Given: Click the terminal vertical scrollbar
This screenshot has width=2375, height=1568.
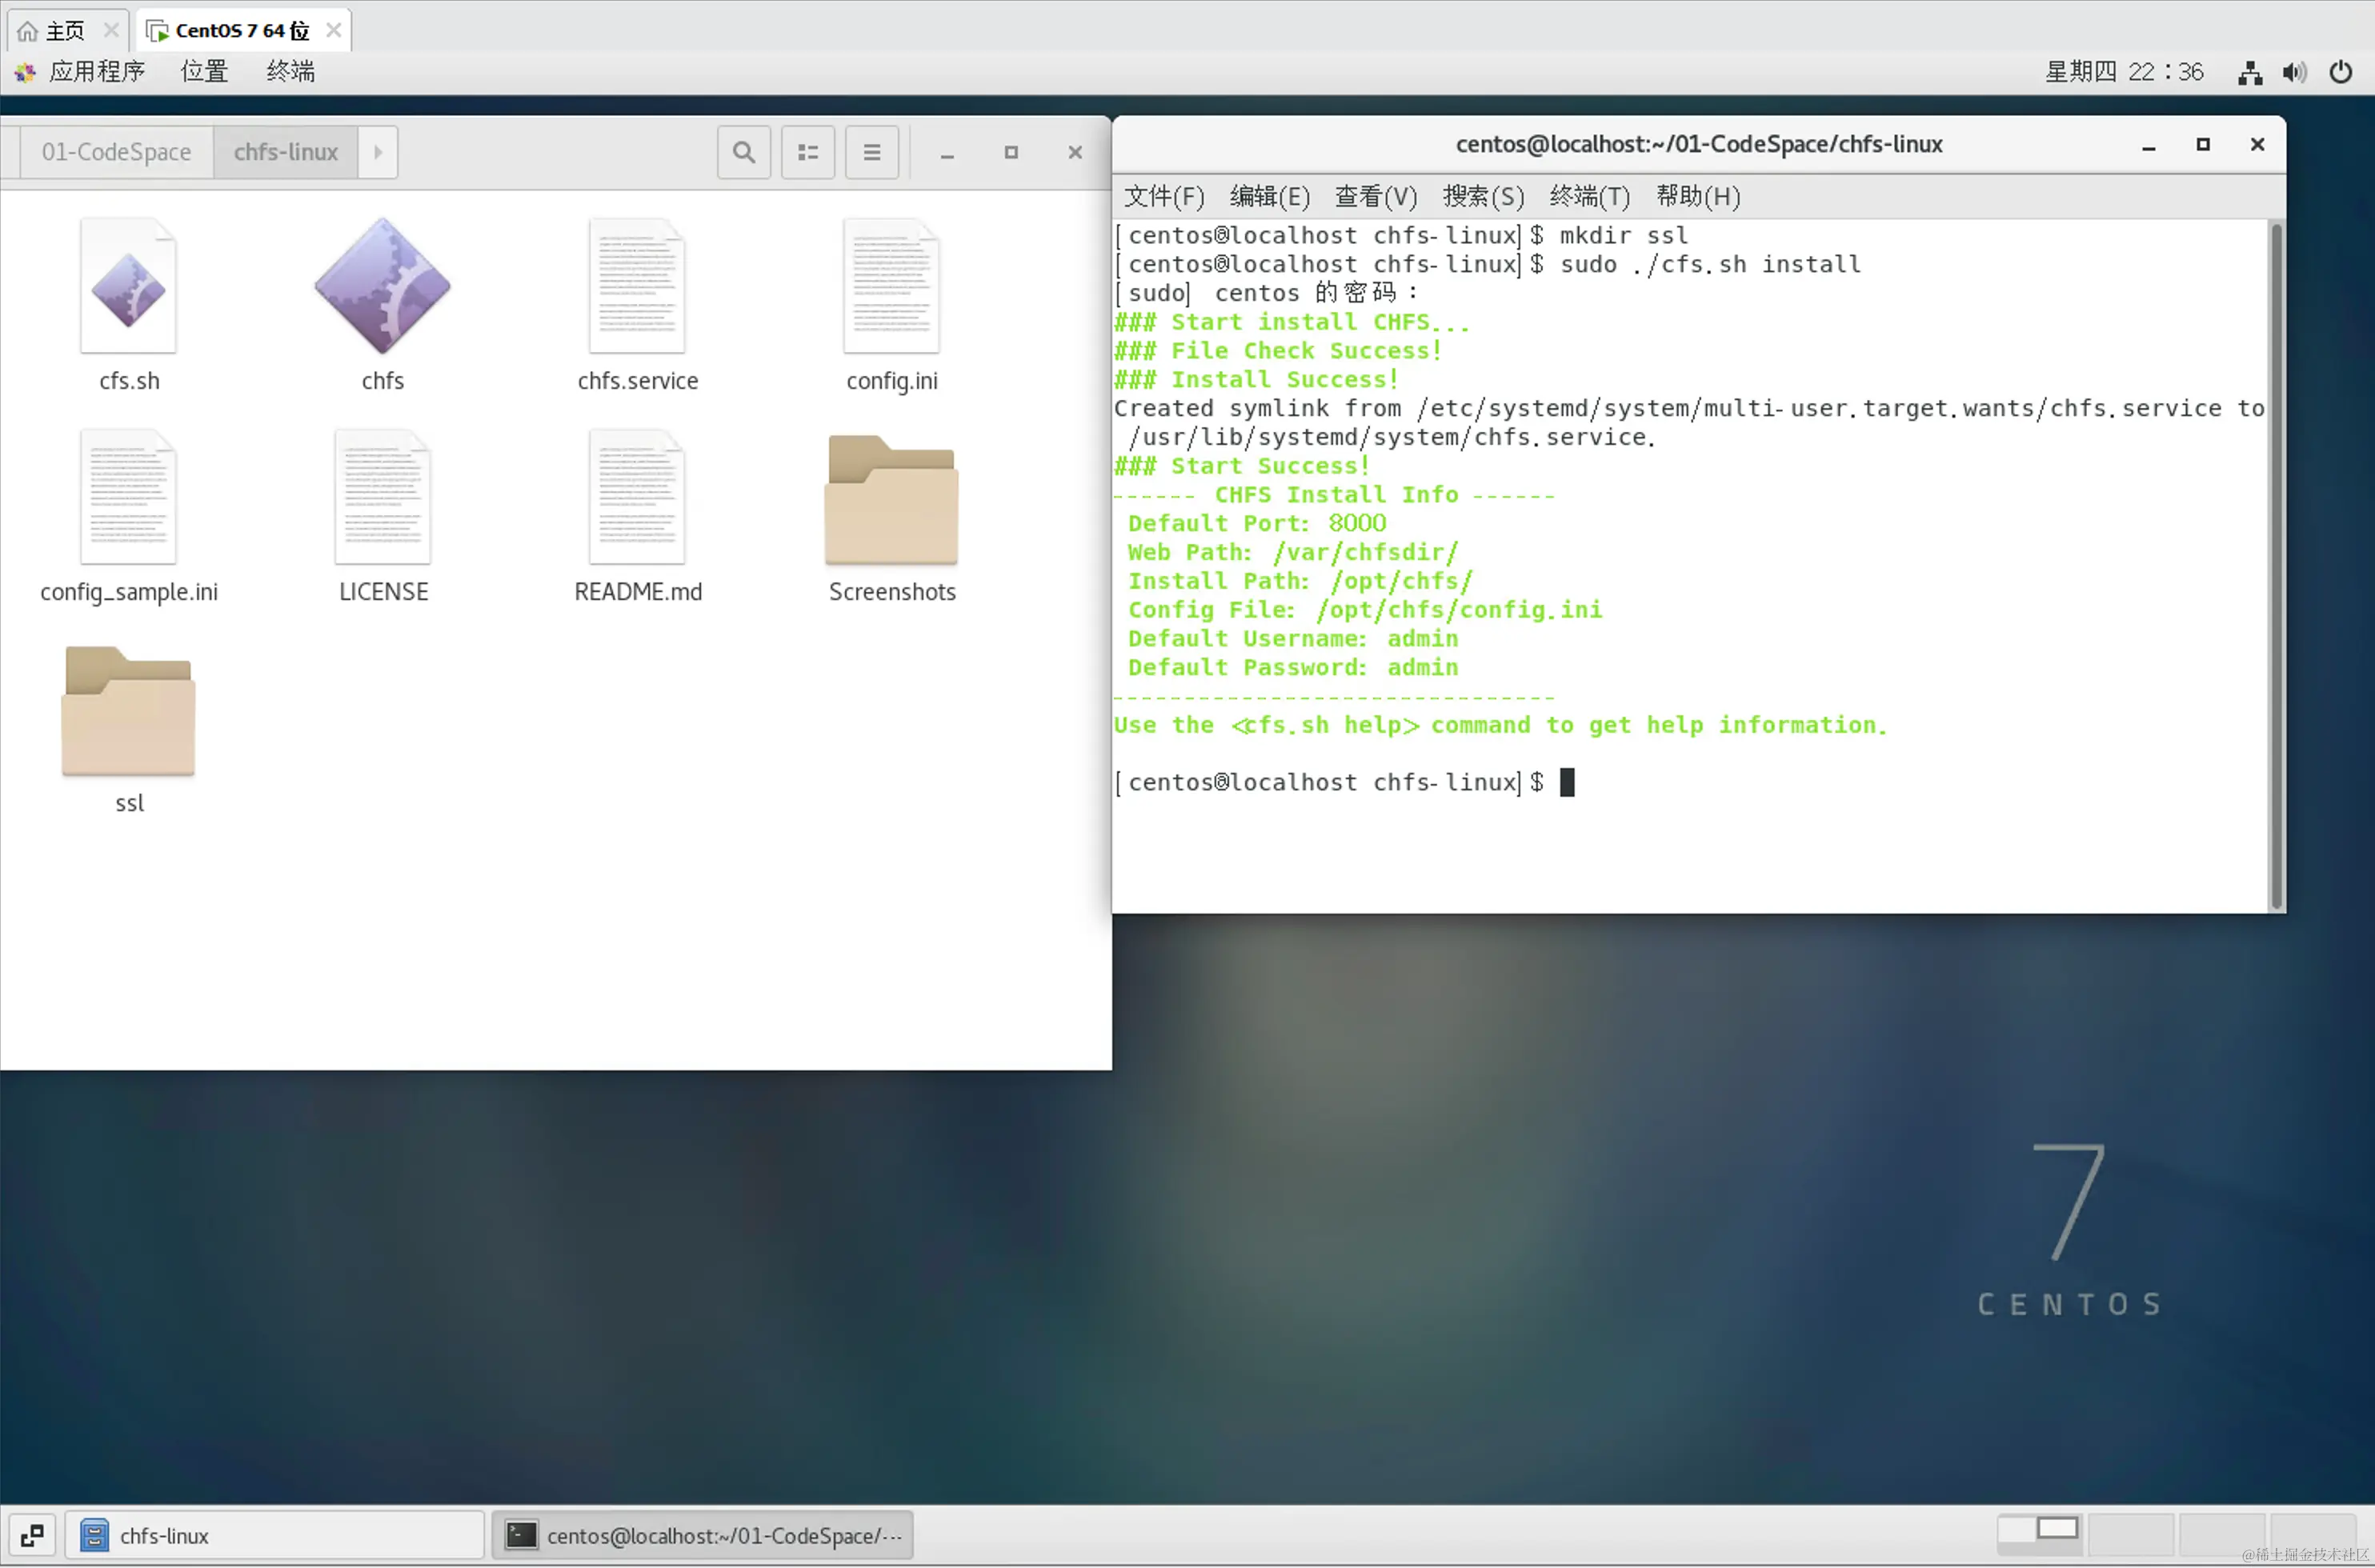Looking at the screenshot, I should [2276, 565].
